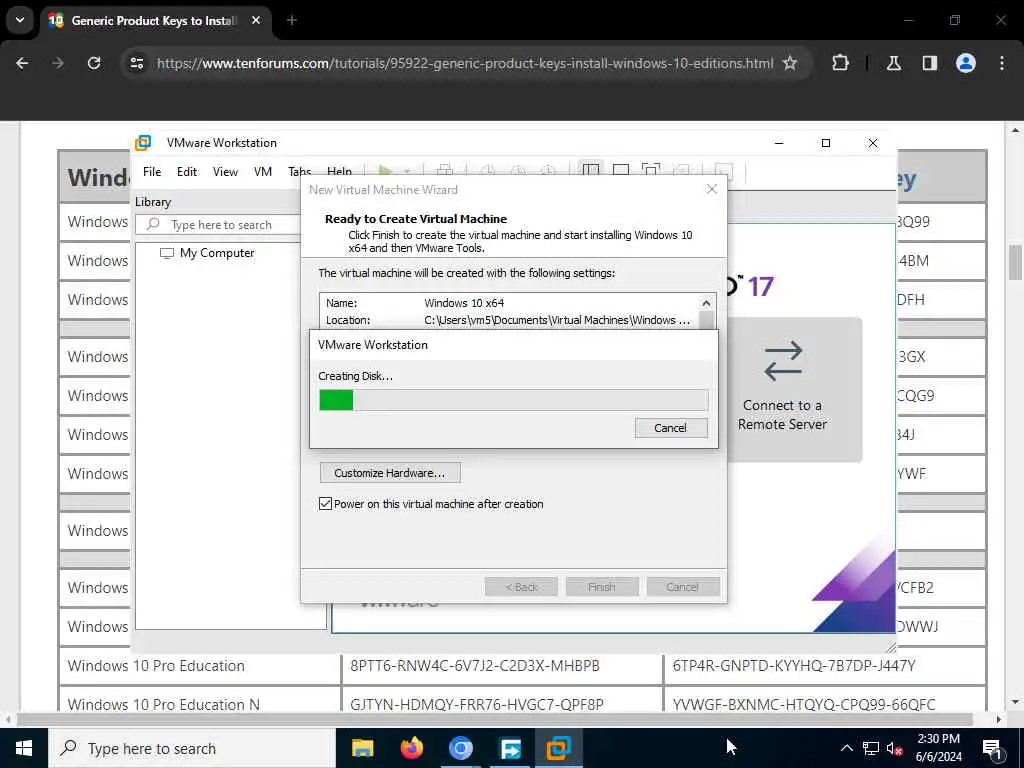This screenshot has width=1024, height=768.
Task: Click the remote server arrows icon
Action: [783, 361]
